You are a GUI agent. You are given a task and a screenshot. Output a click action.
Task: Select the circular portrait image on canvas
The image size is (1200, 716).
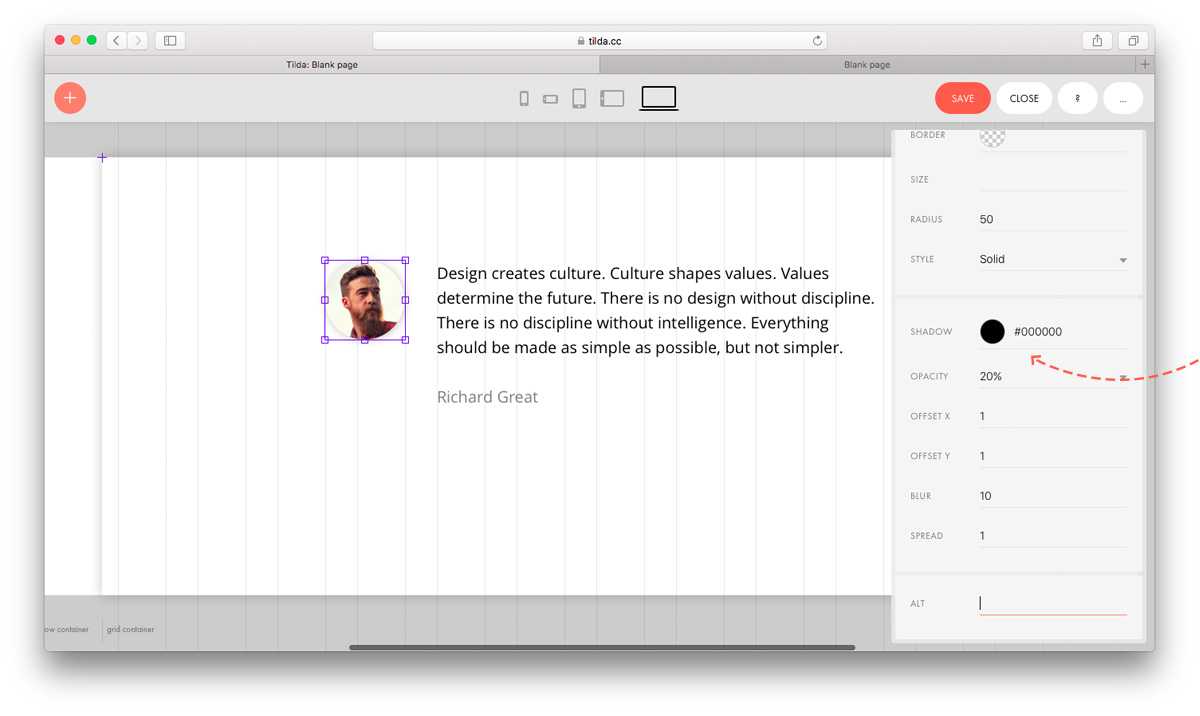click(x=365, y=300)
